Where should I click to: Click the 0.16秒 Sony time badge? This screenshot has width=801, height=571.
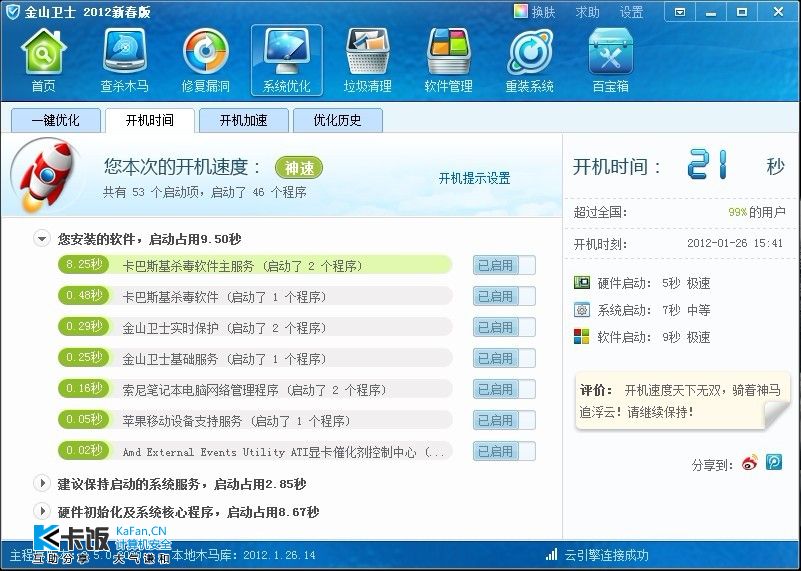pyautogui.click(x=84, y=389)
